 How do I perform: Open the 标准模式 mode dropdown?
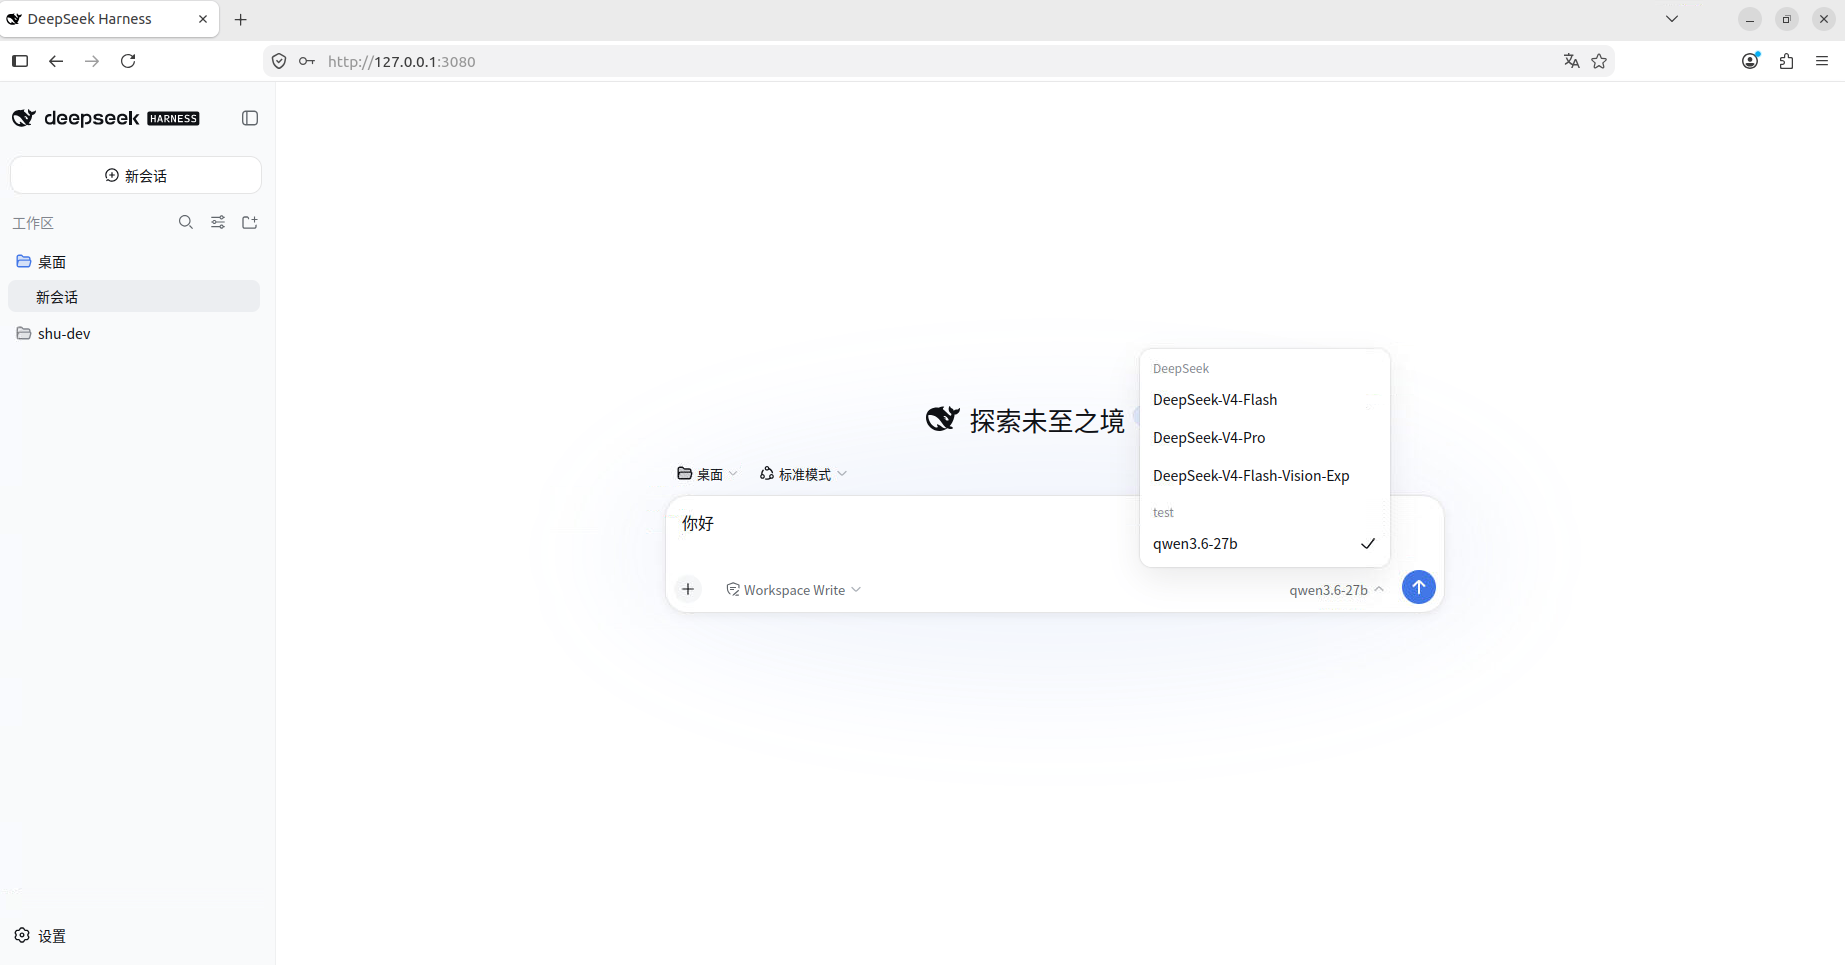pyautogui.click(x=803, y=474)
